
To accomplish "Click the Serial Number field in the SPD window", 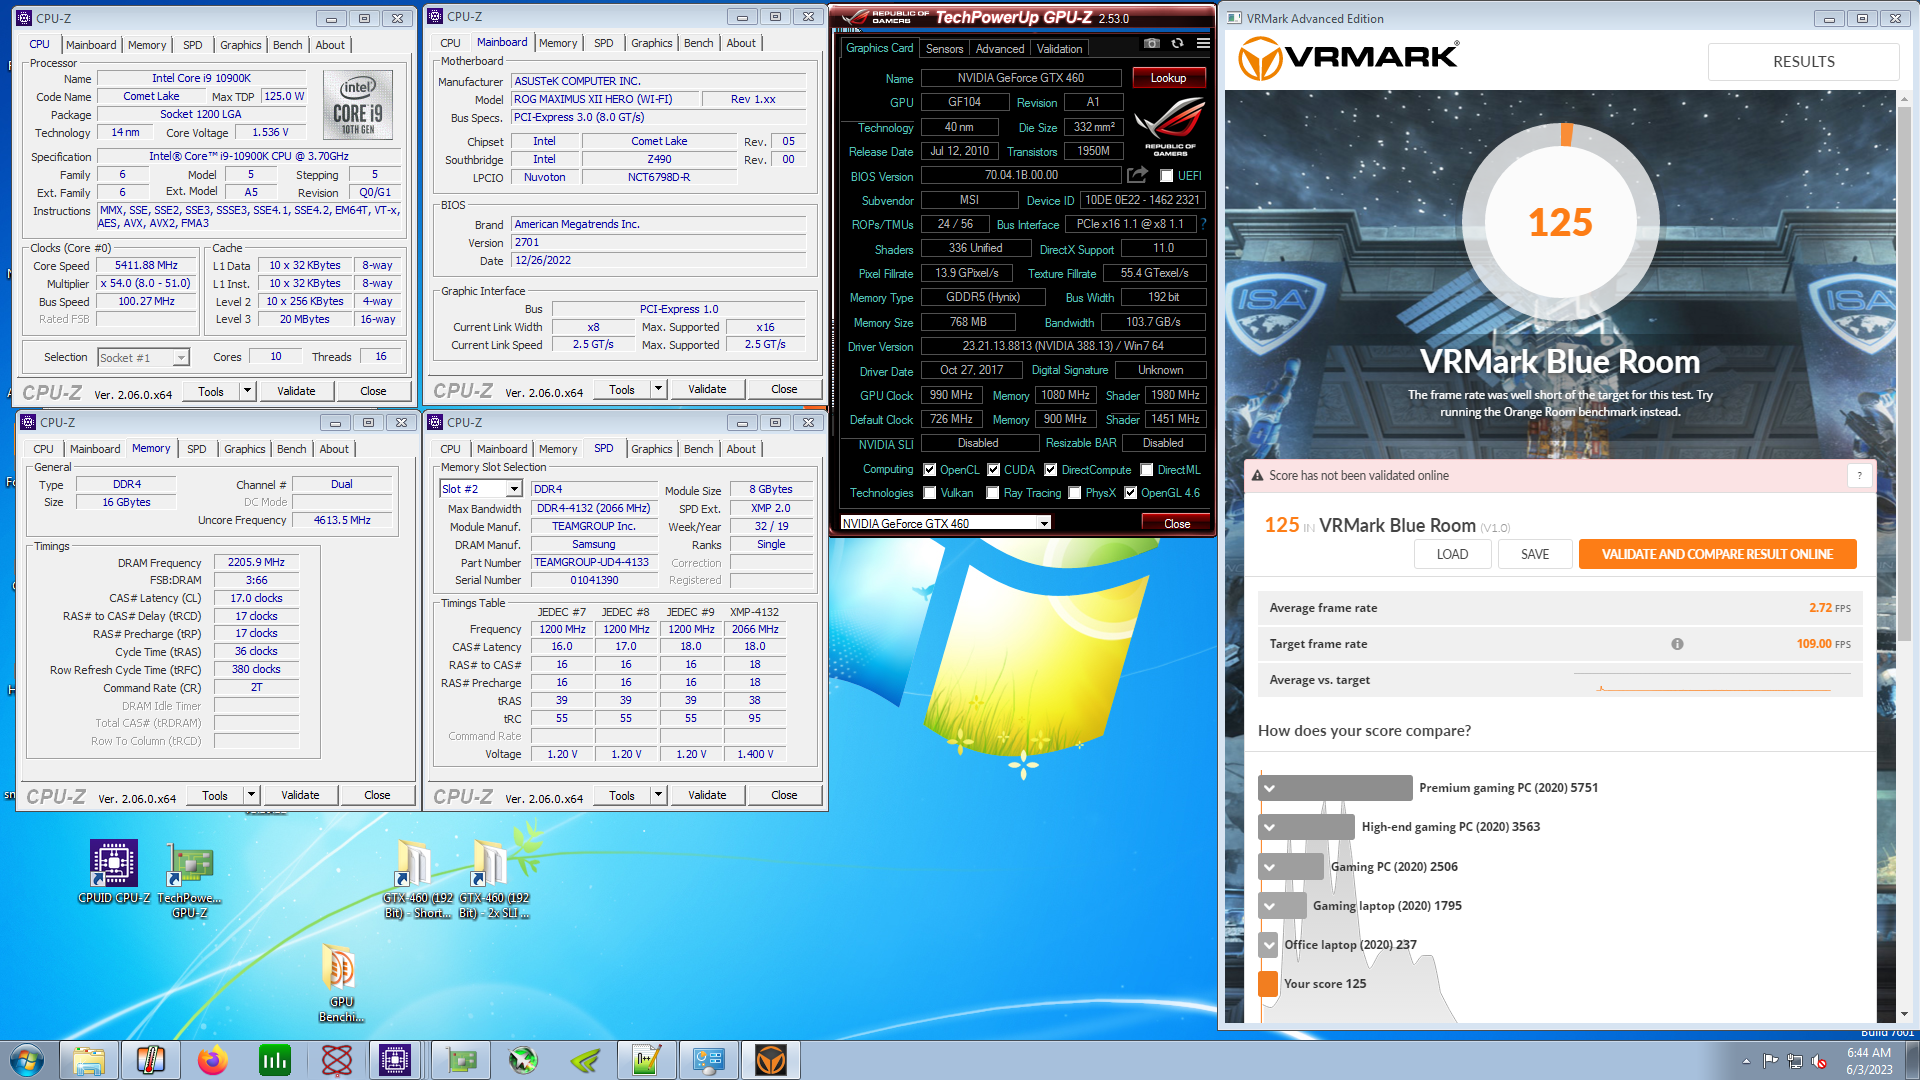I will click(594, 580).
